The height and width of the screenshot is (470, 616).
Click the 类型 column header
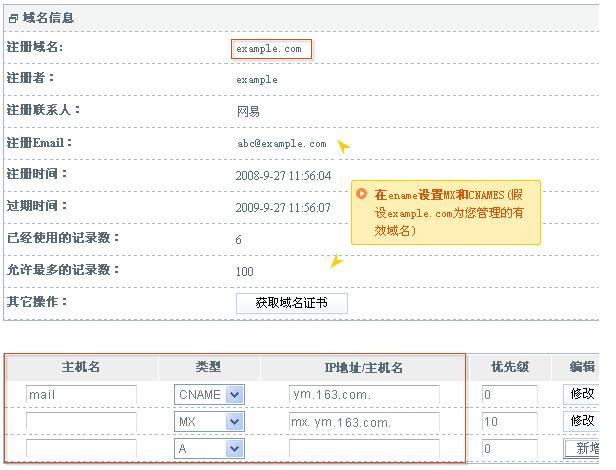208,367
